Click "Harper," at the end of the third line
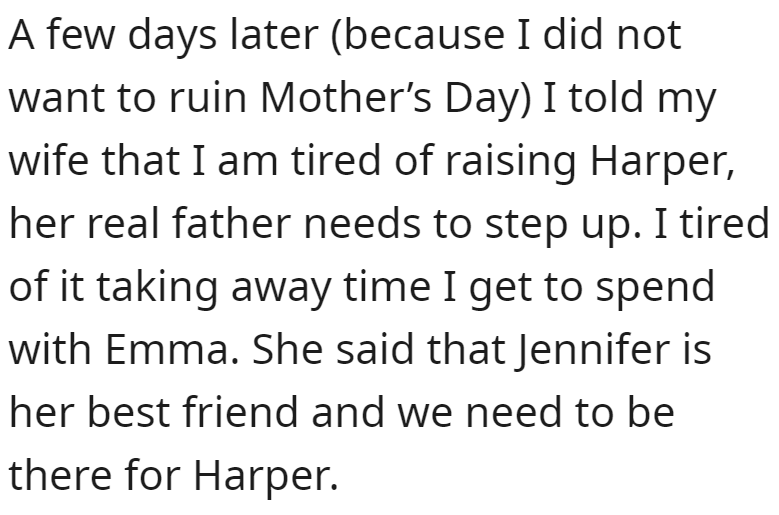This screenshot has height=515, width=779. coord(663,160)
